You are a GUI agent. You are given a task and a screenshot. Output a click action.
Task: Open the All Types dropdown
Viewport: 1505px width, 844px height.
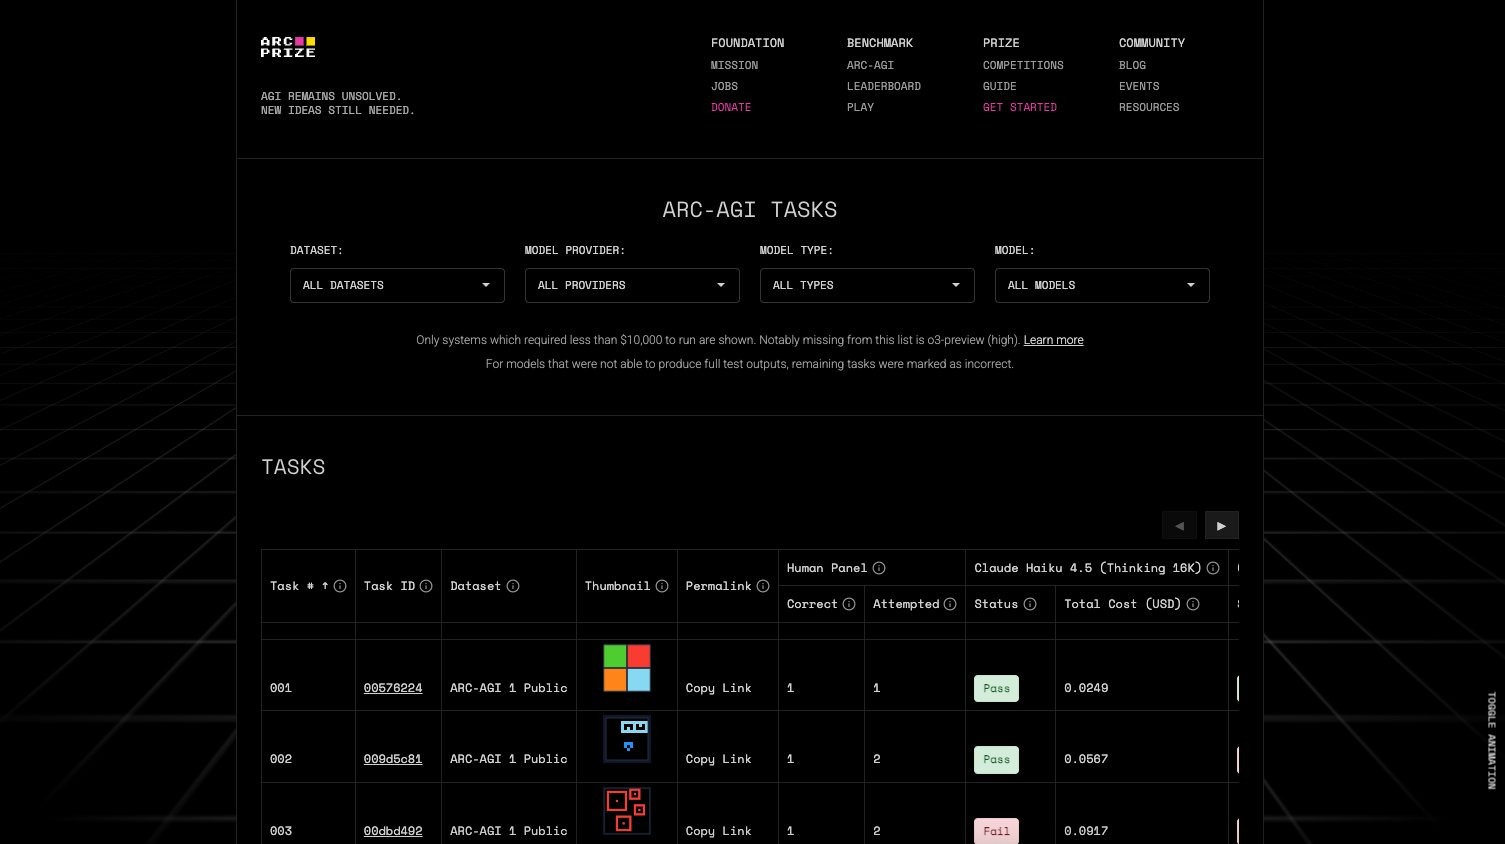(867, 285)
